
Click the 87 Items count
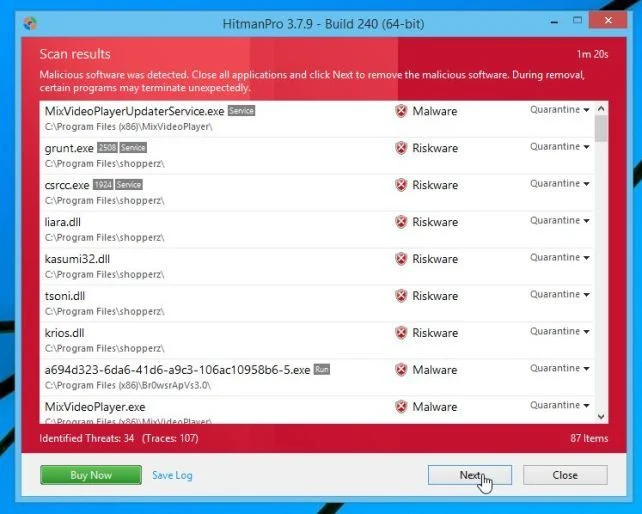[x=589, y=438]
